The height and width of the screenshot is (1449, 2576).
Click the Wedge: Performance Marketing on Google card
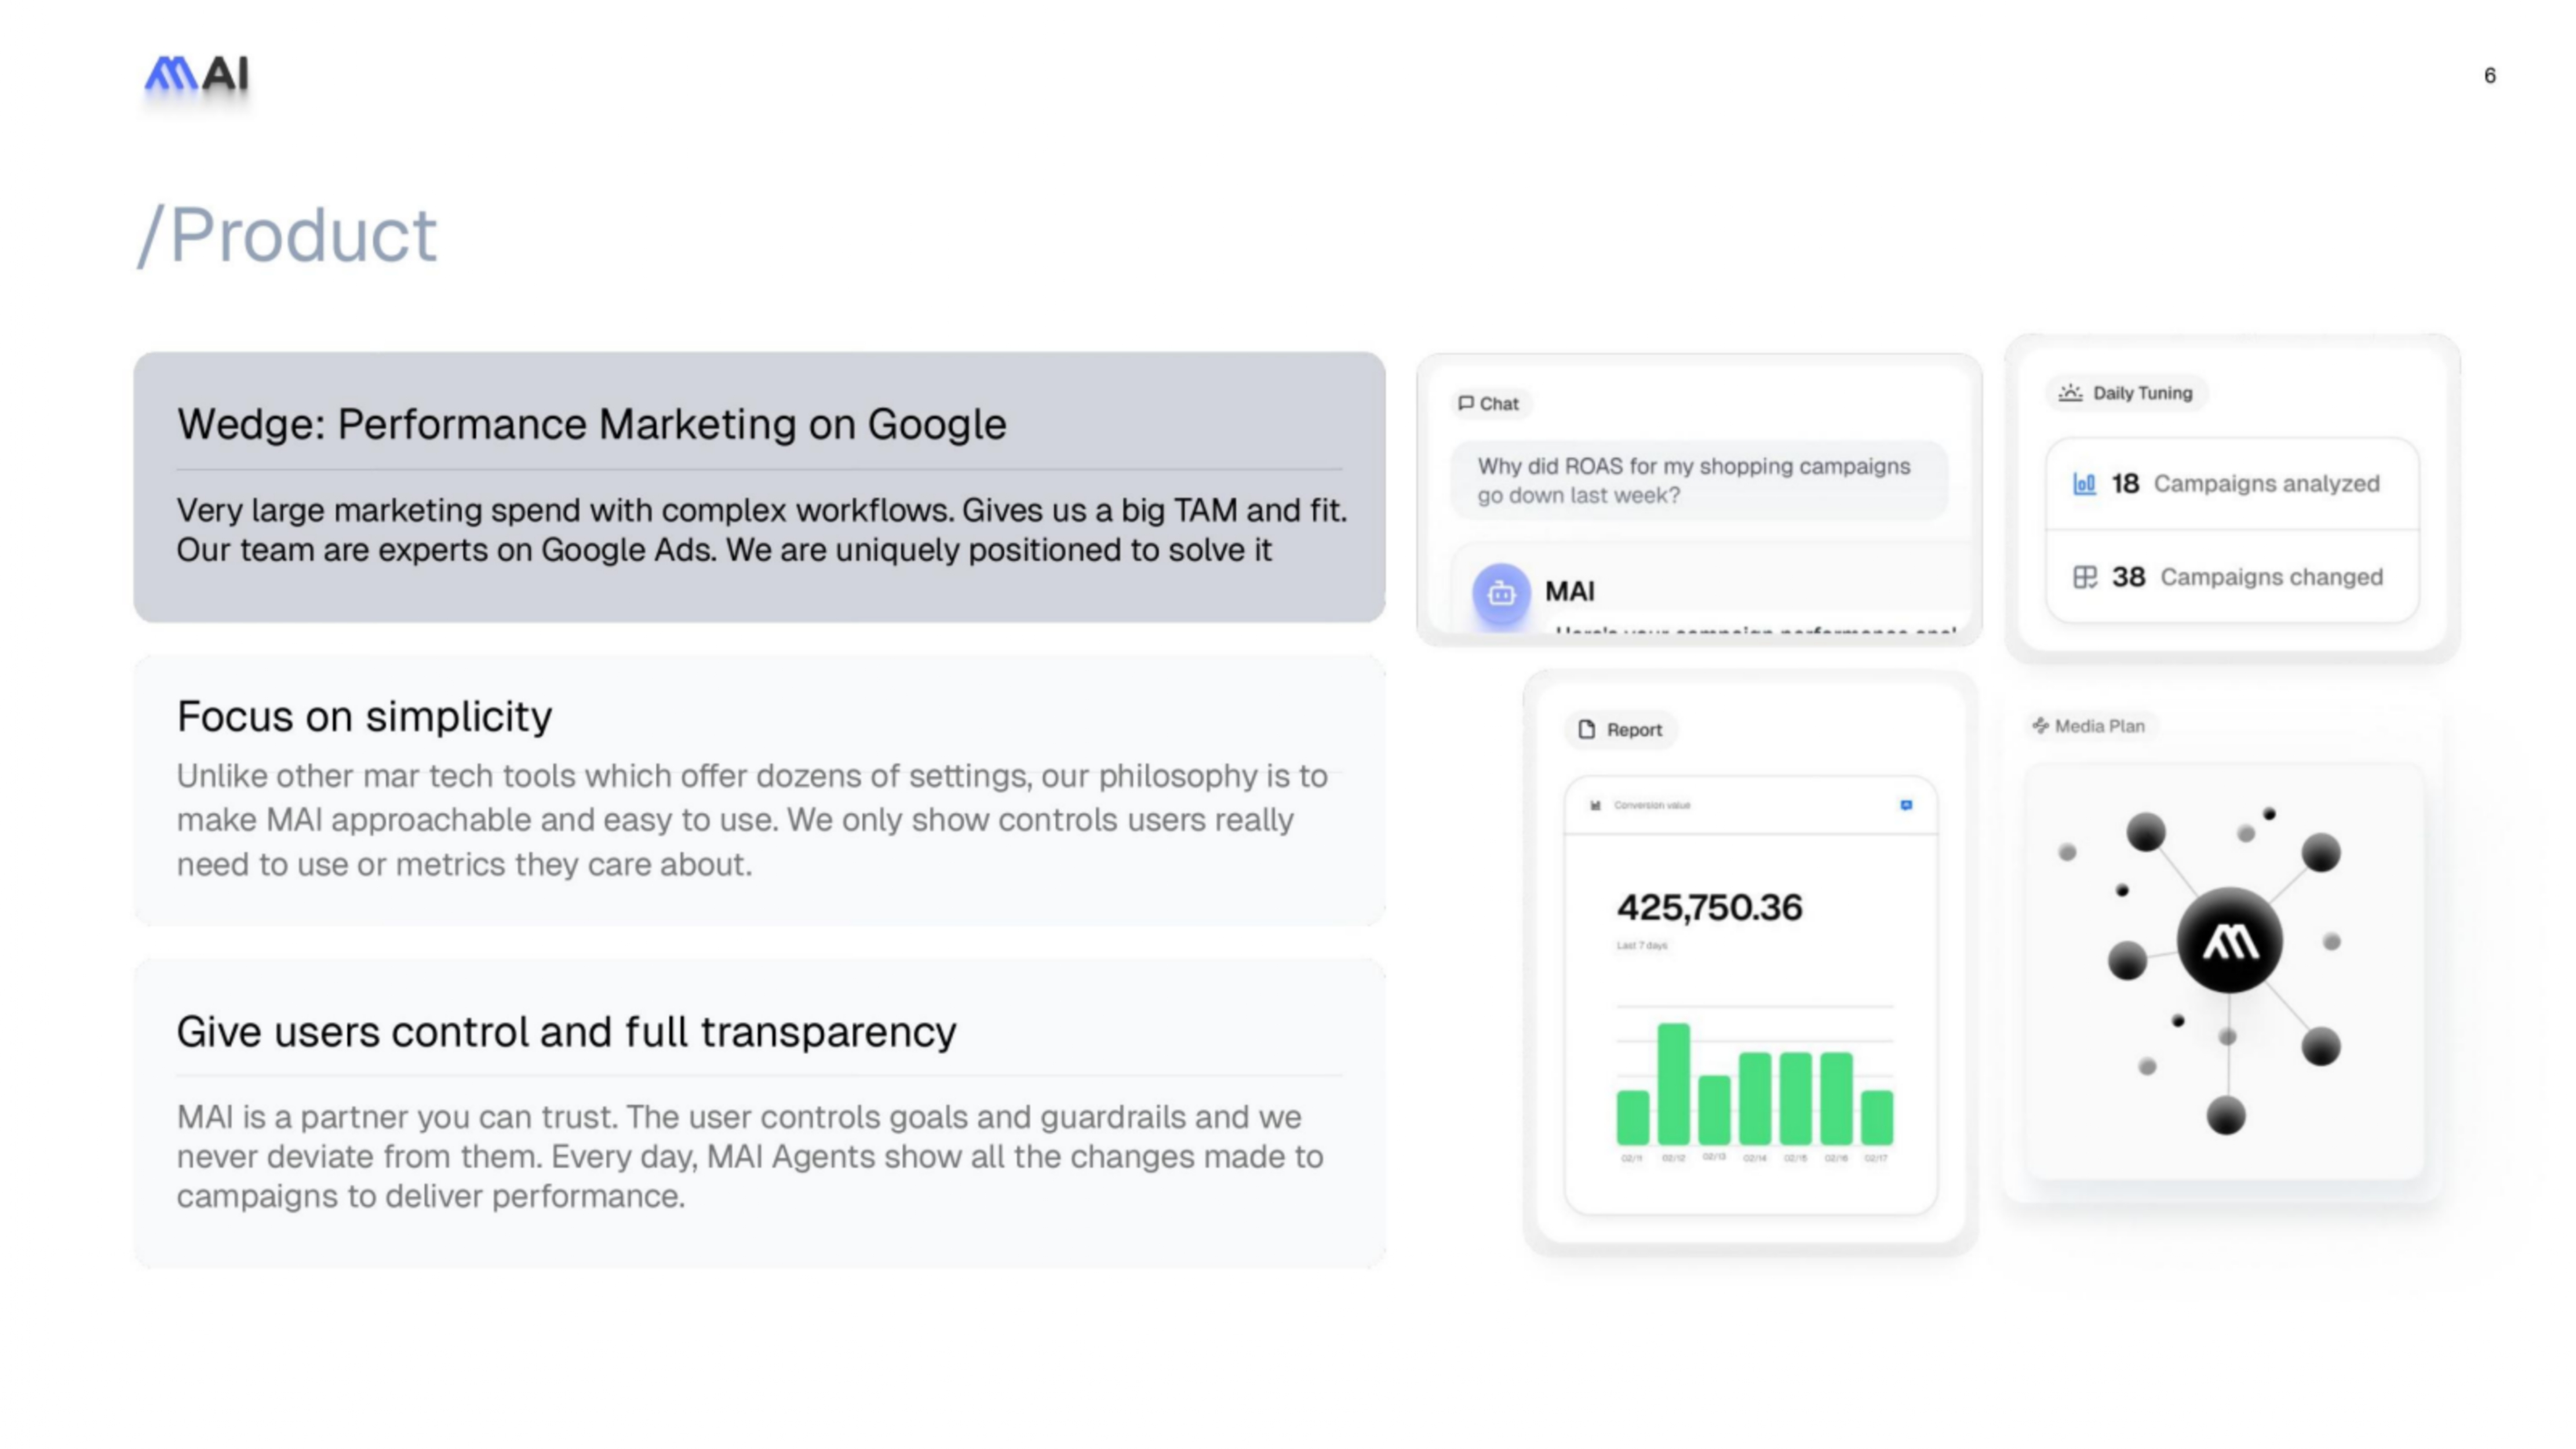click(759, 487)
